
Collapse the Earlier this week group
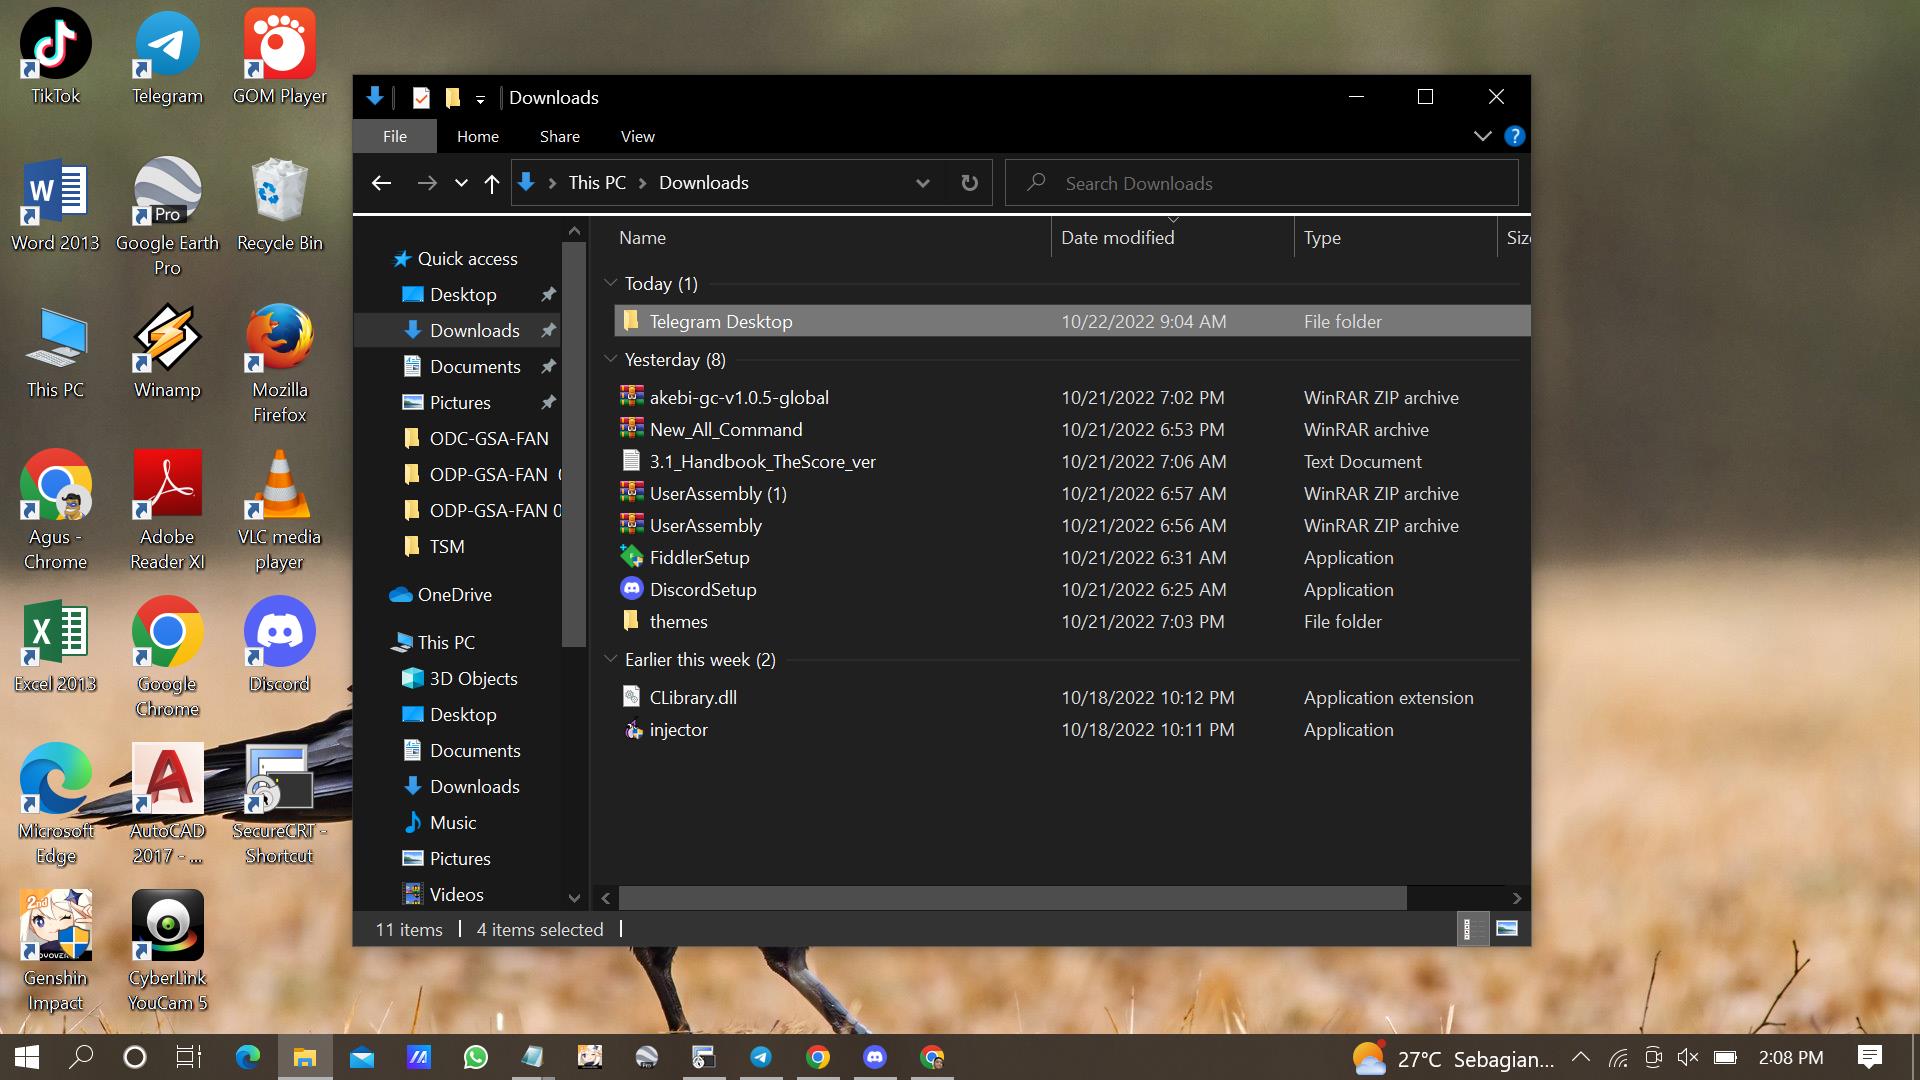click(611, 660)
